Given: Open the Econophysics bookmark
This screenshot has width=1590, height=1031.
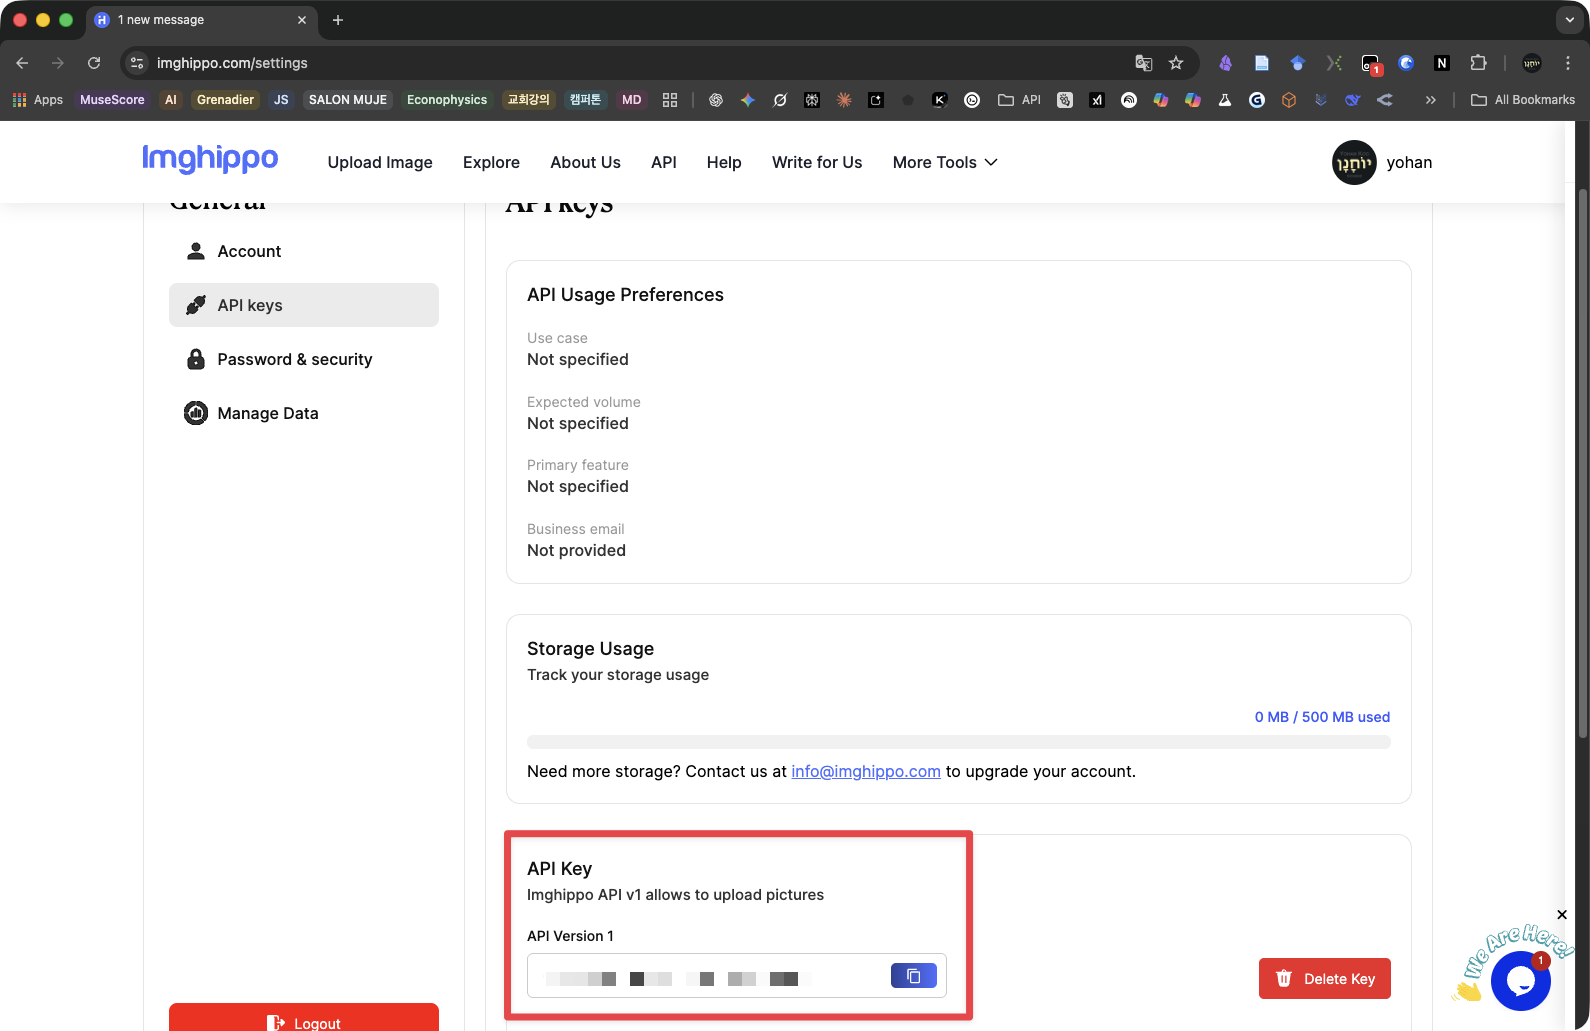Looking at the screenshot, I should pos(447,100).
